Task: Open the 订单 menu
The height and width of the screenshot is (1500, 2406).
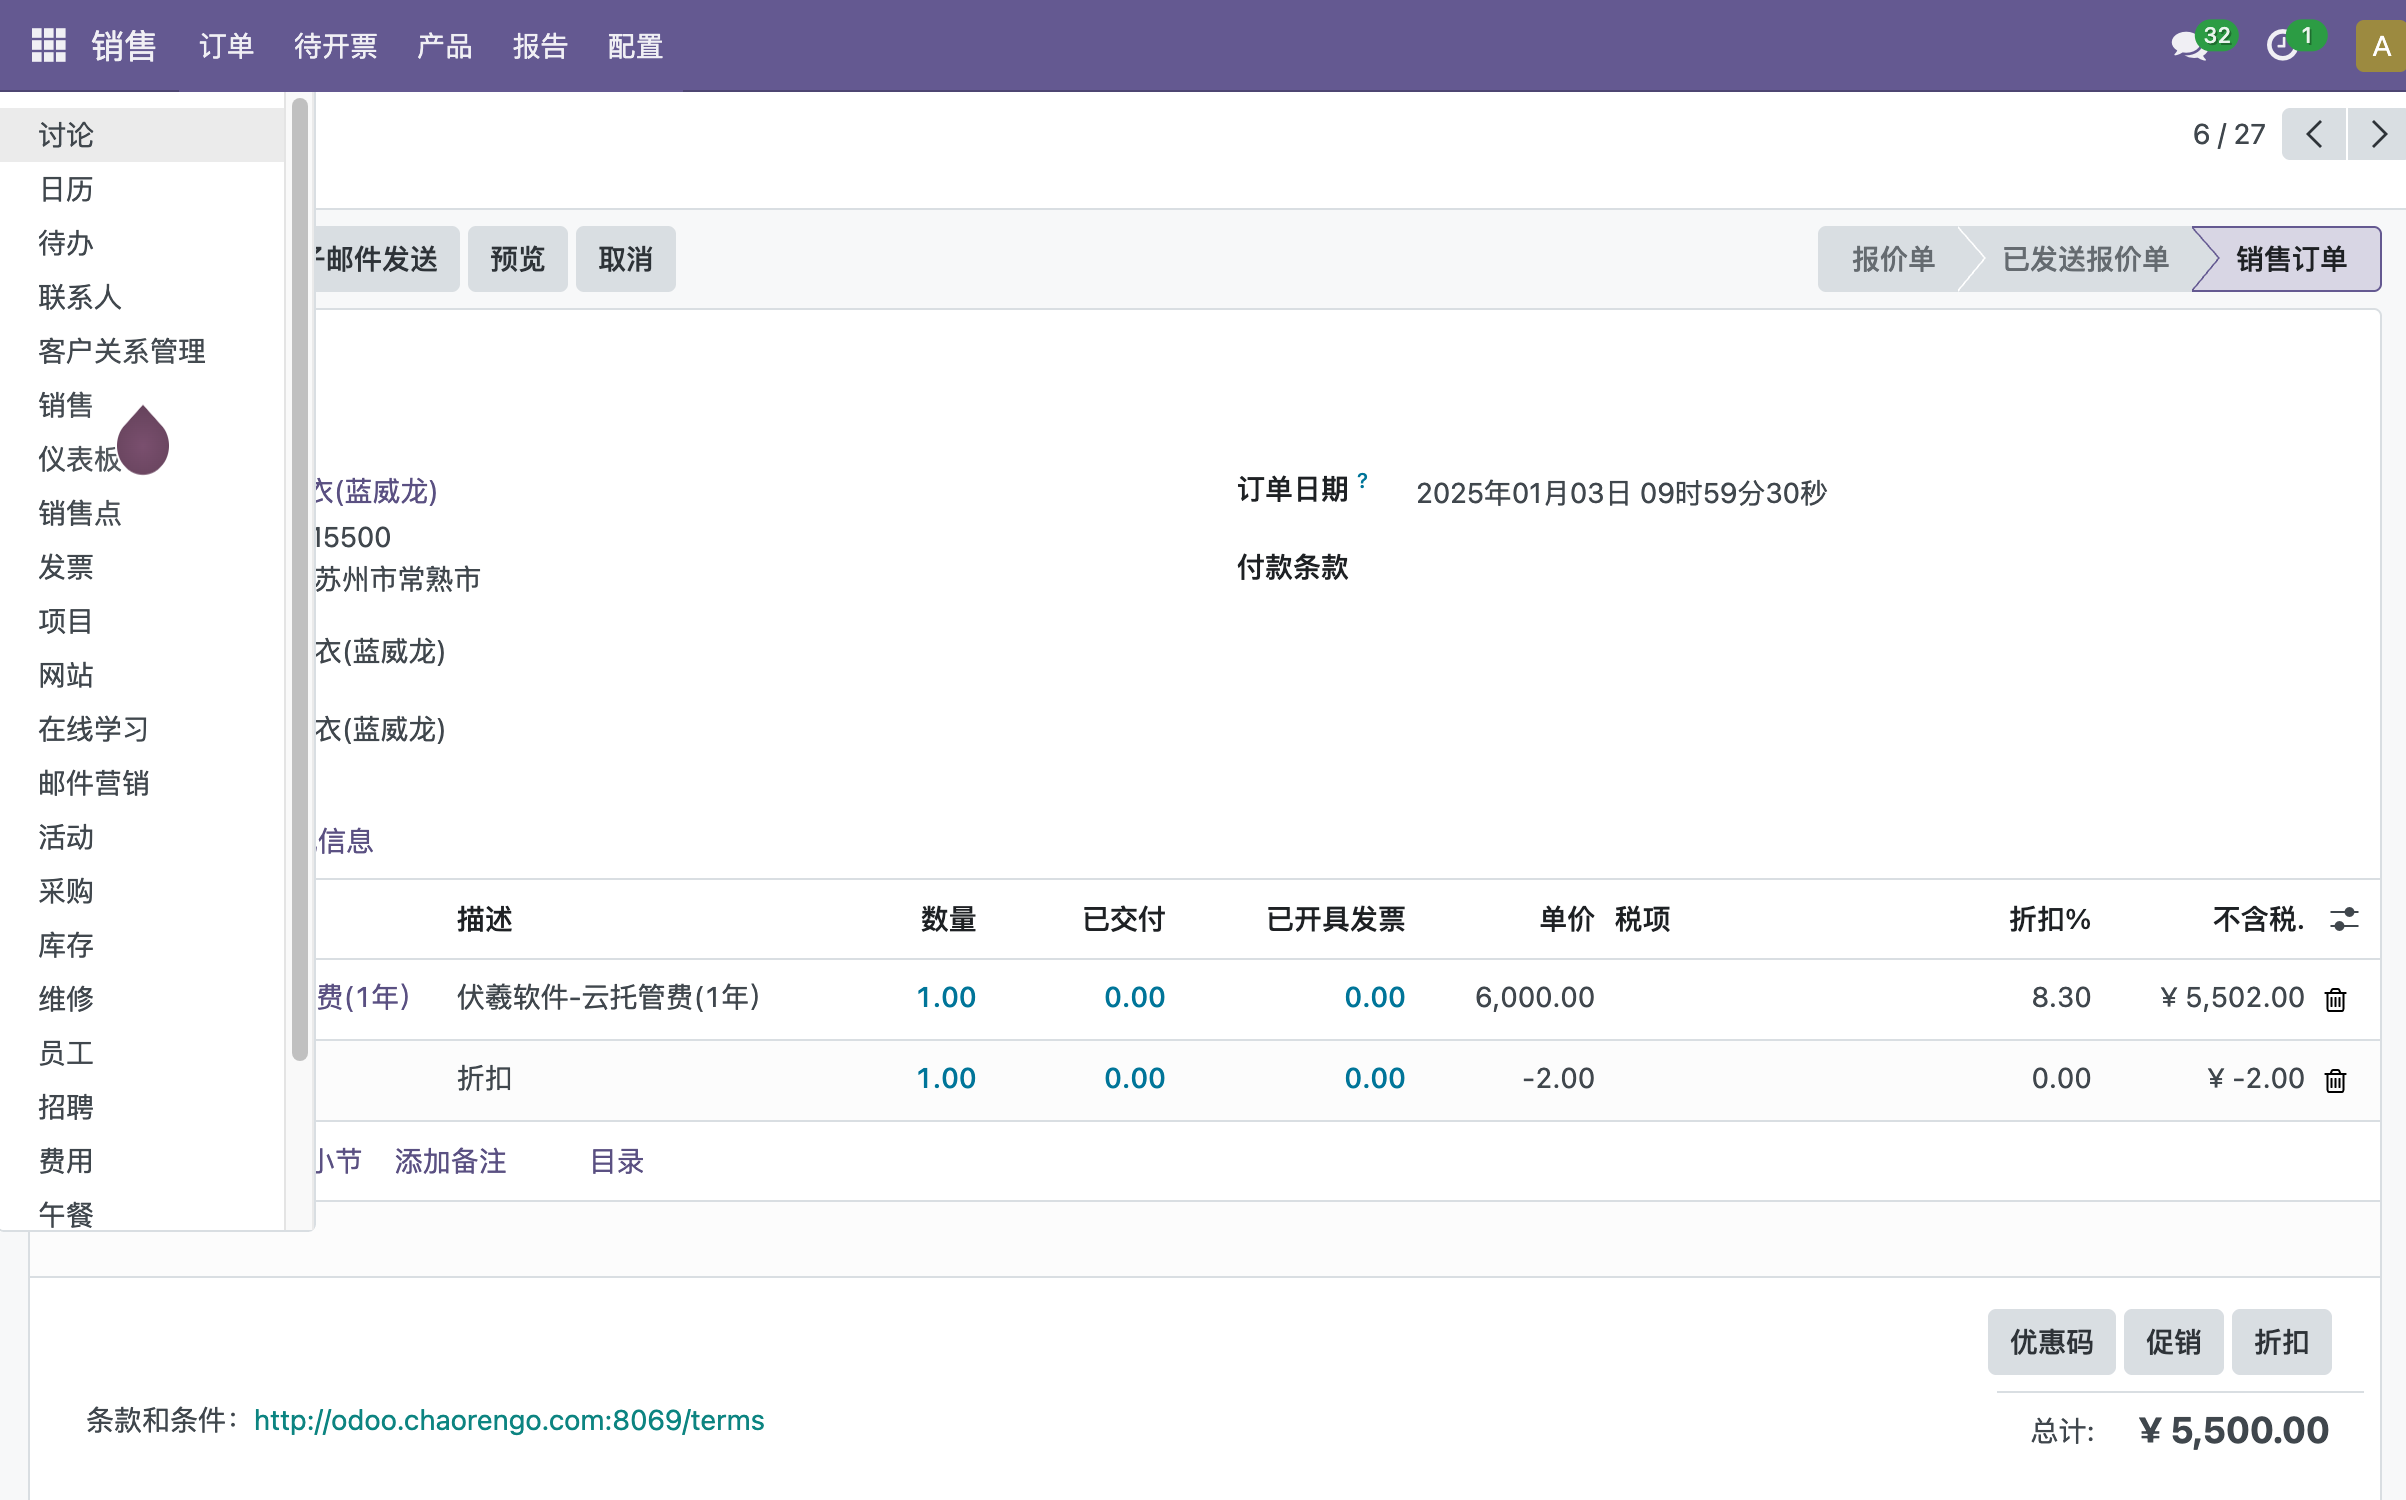Action: click(226, 46)
